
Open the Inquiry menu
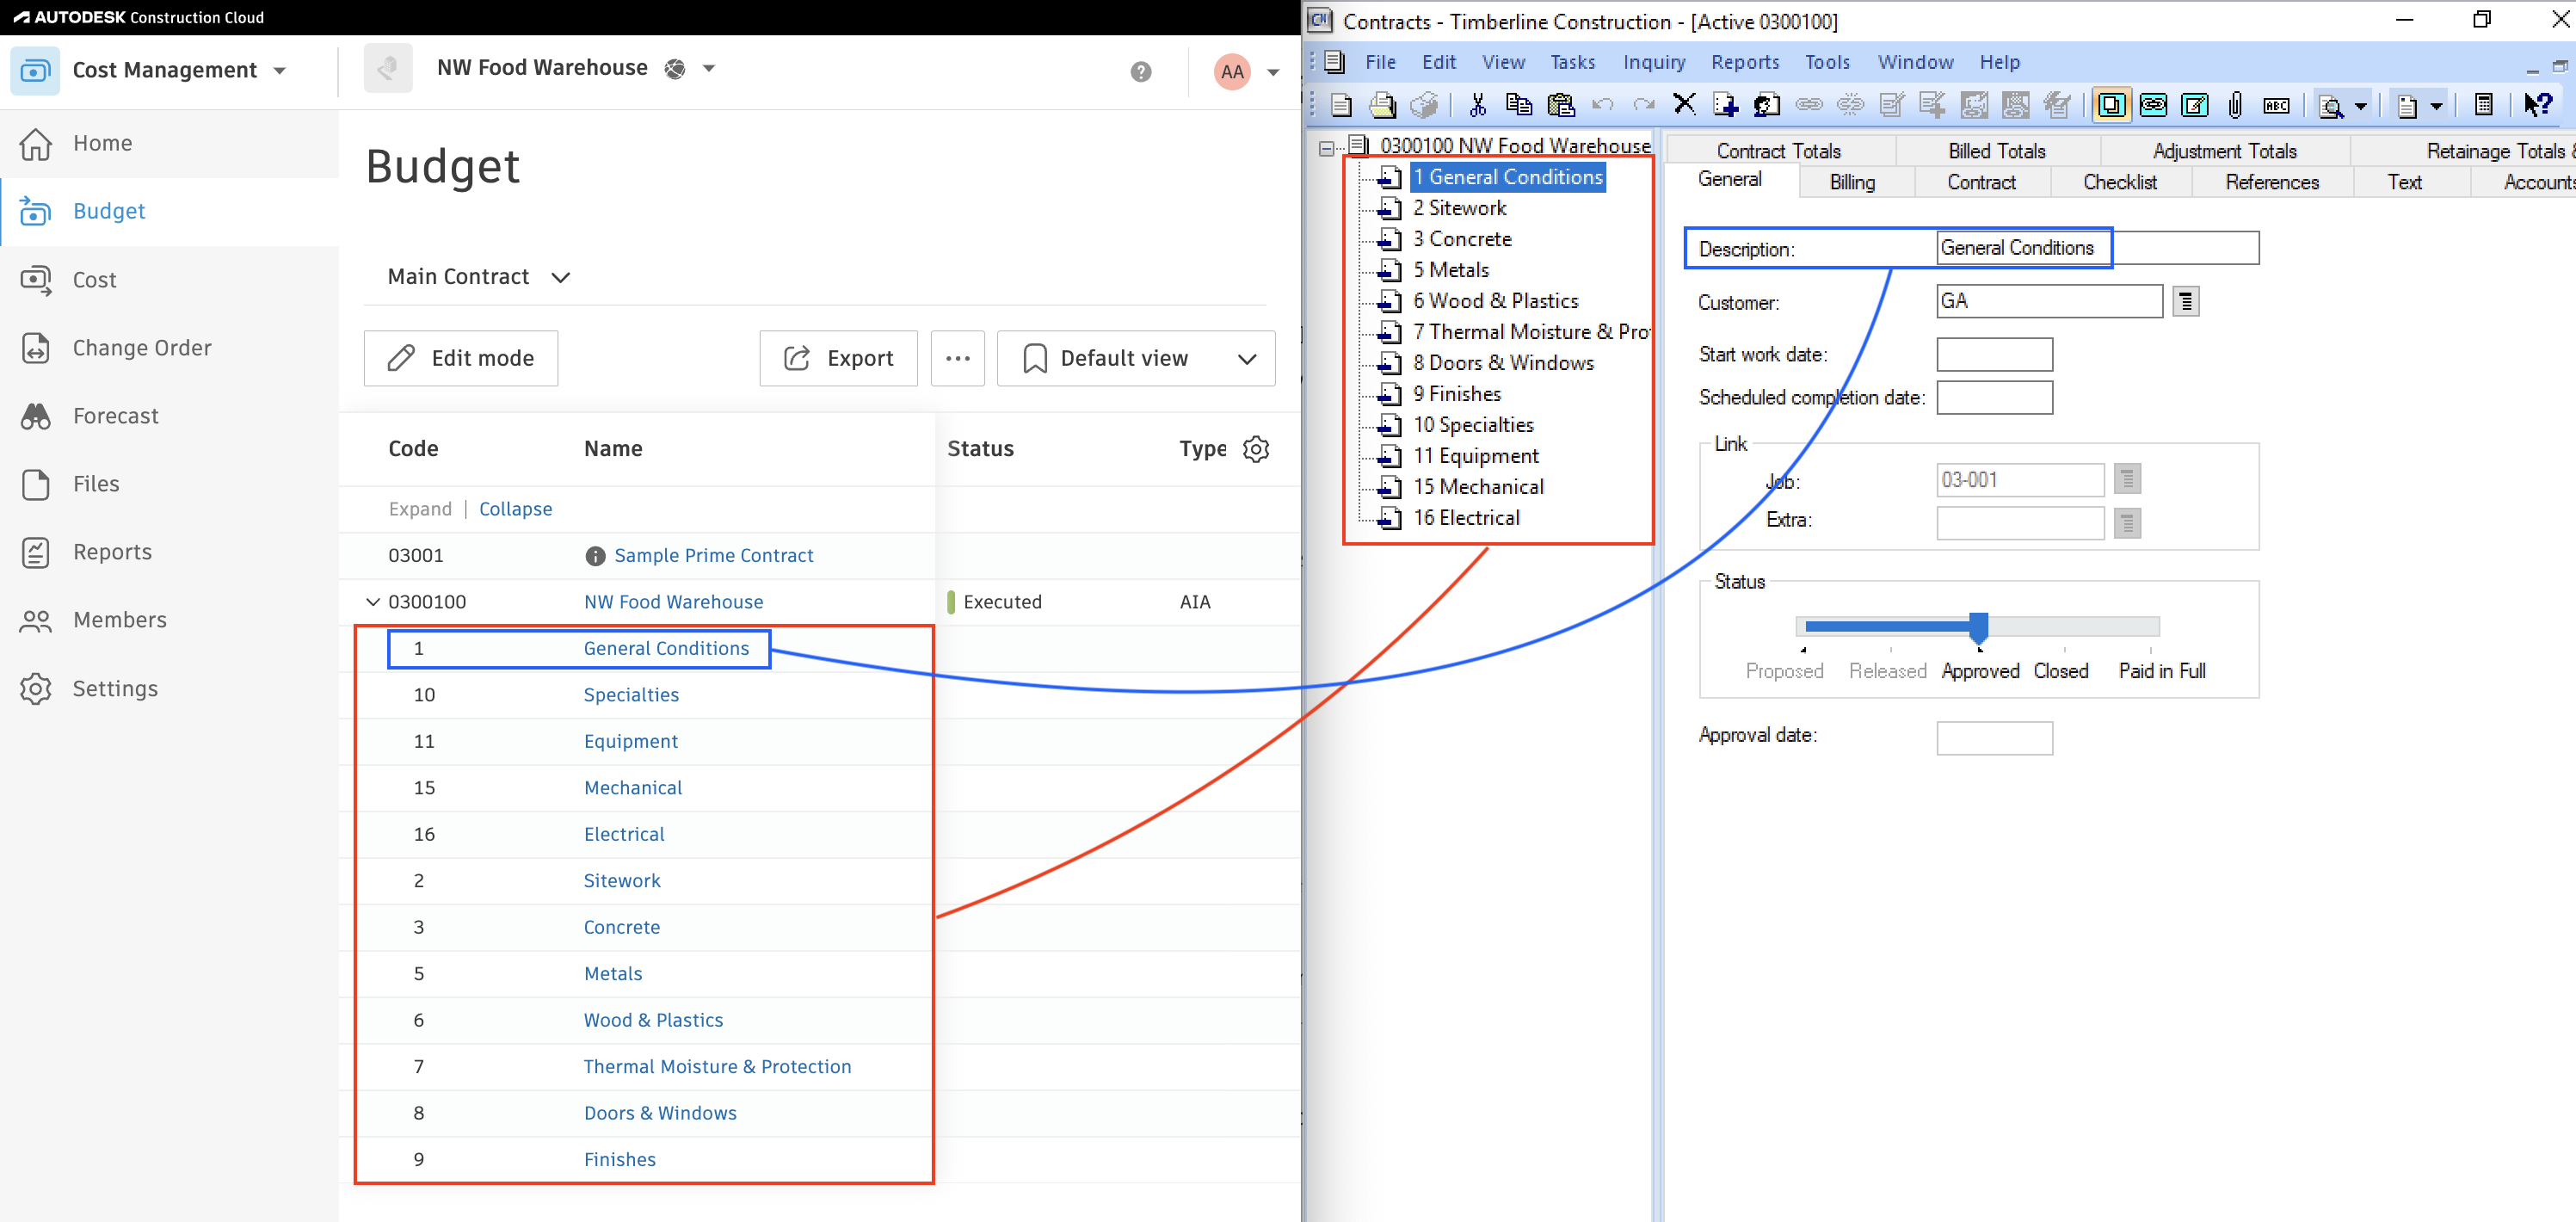[x=1654, y=62]
